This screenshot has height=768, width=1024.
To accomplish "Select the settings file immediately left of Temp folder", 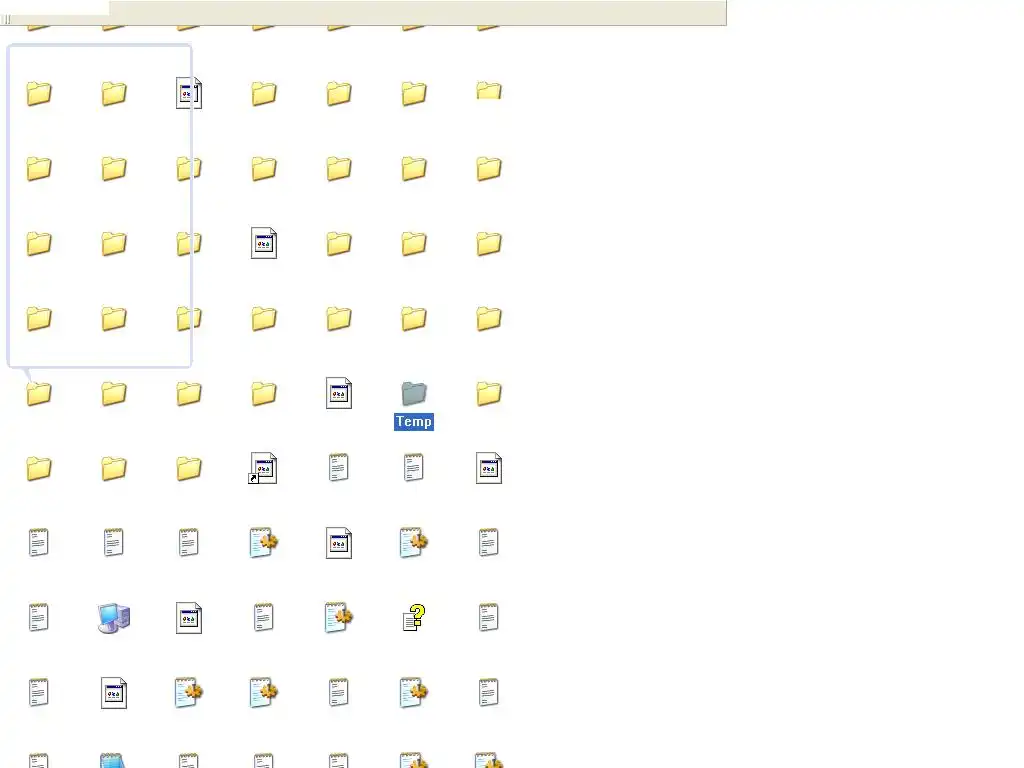I will tap(339, 393).
